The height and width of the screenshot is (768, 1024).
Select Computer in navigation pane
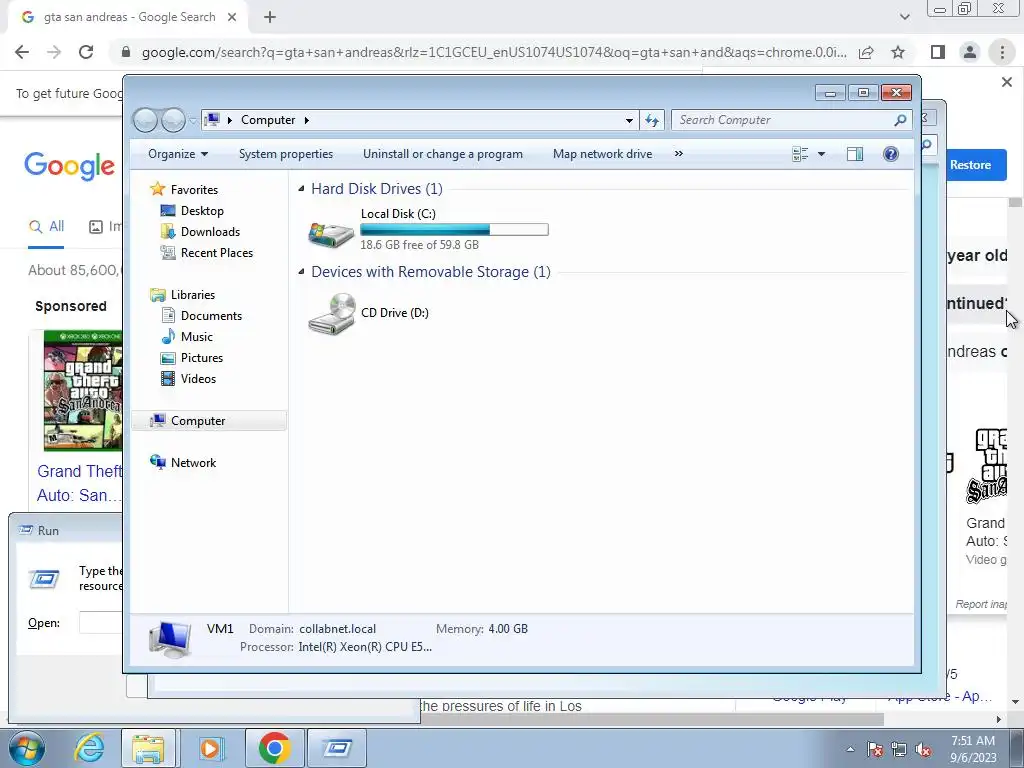click(x=209, y=421)
